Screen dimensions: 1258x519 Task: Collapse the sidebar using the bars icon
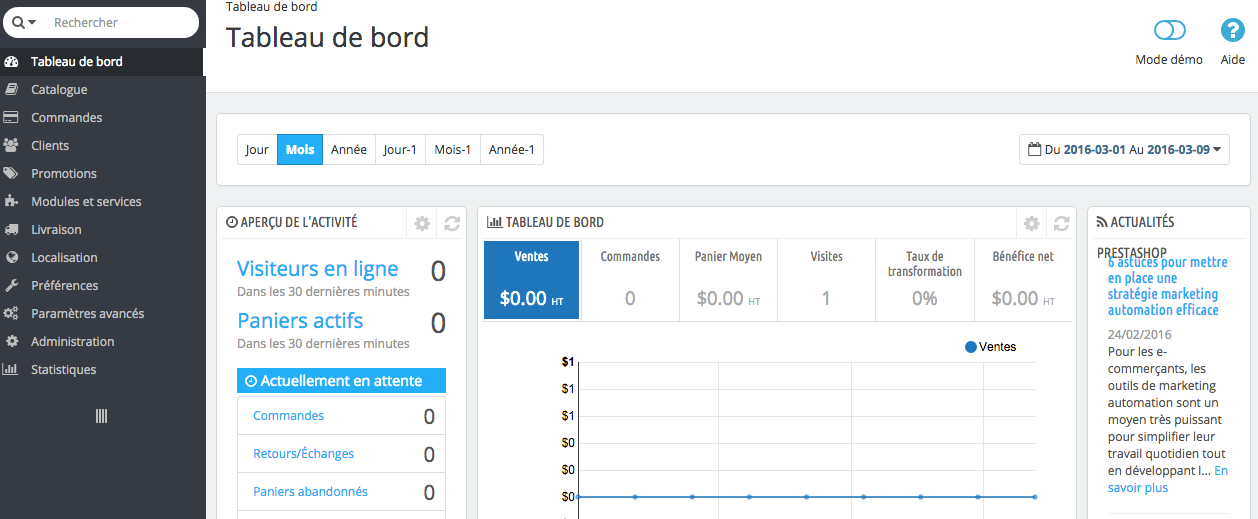tap(101, 416)
